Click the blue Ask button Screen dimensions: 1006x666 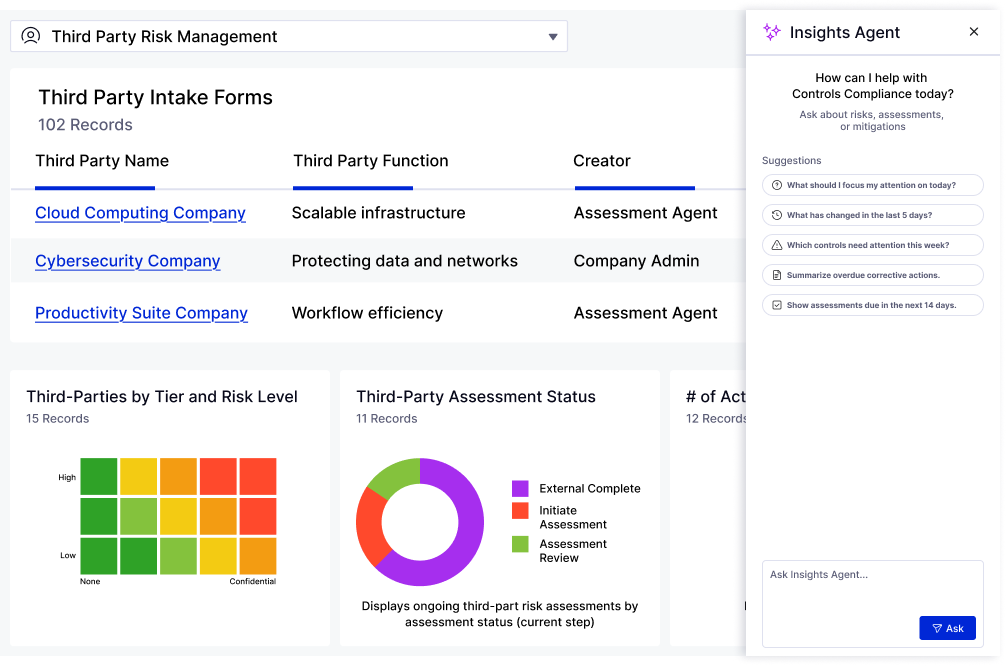pyautogui.click(x=947, y=628)
